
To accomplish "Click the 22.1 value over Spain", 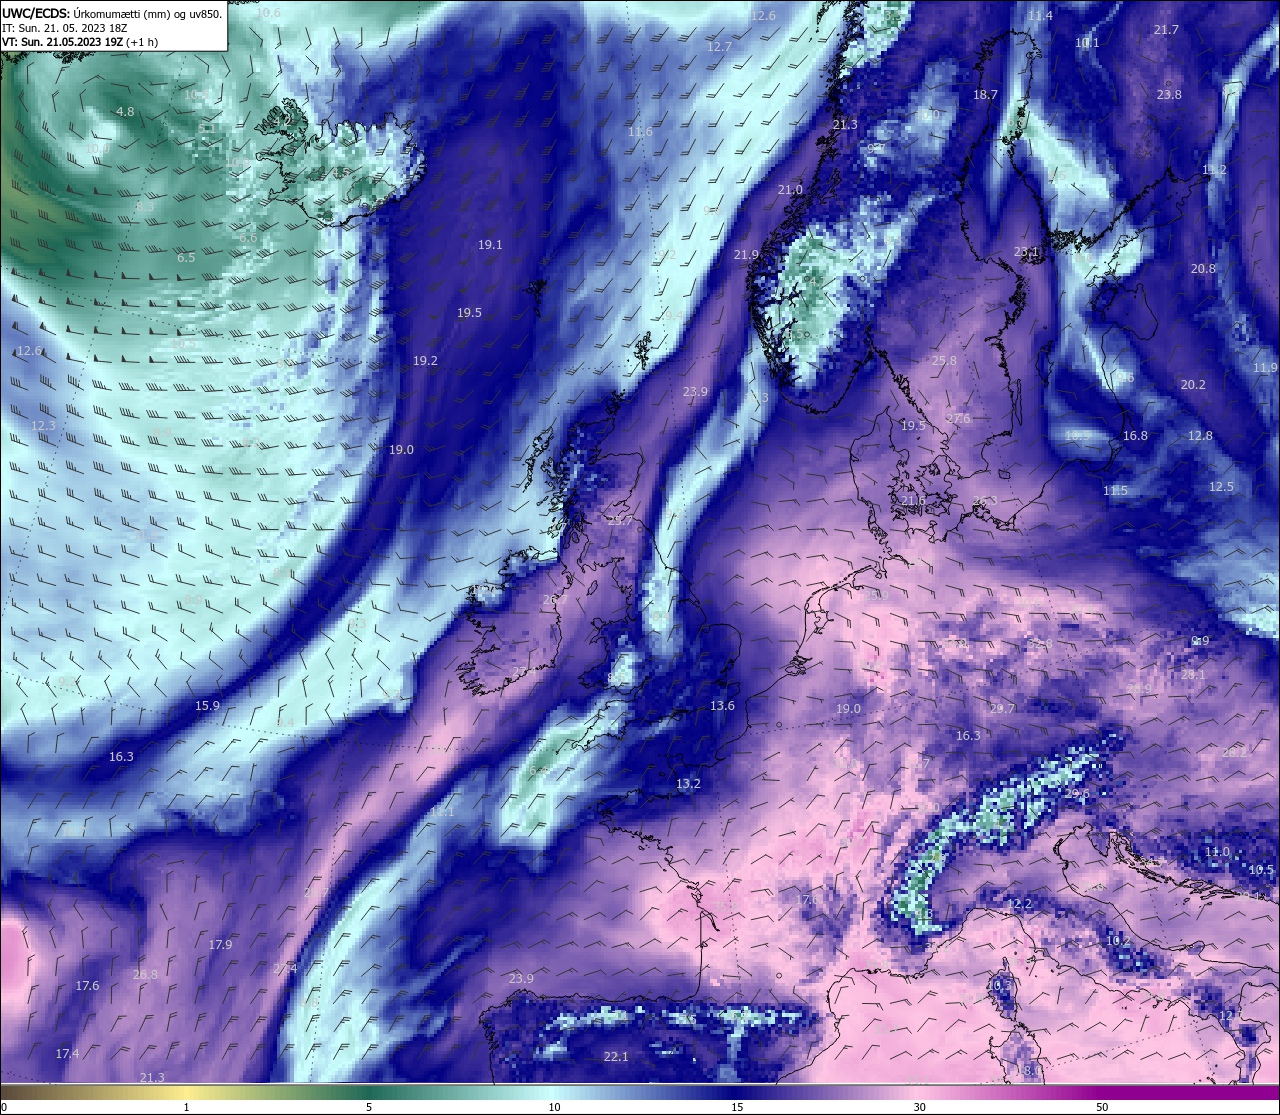I will point(616,1057).
